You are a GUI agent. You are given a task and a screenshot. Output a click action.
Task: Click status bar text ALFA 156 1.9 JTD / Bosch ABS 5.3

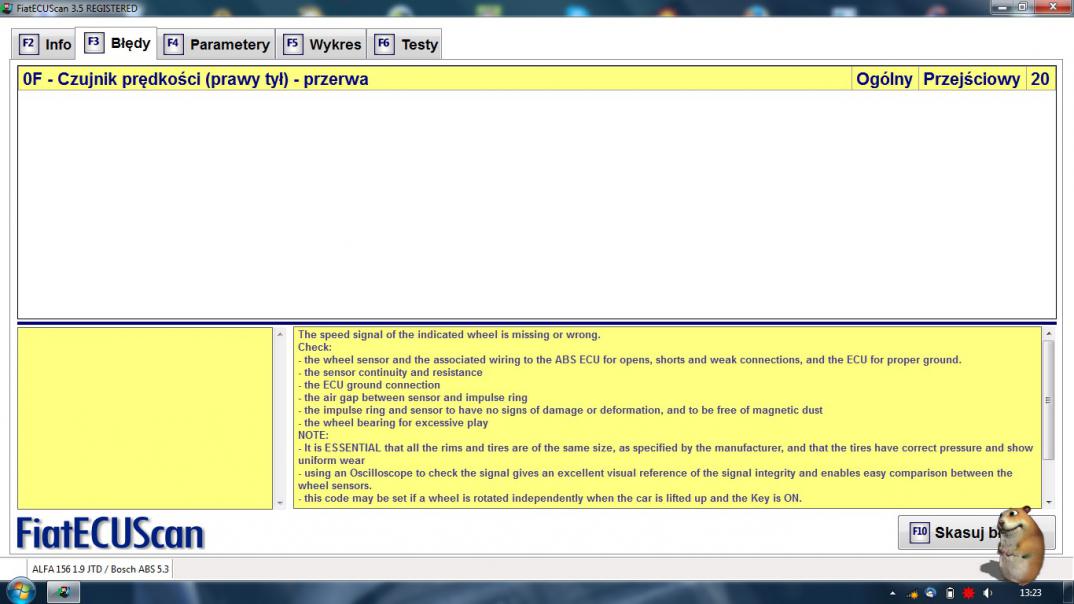100,569
